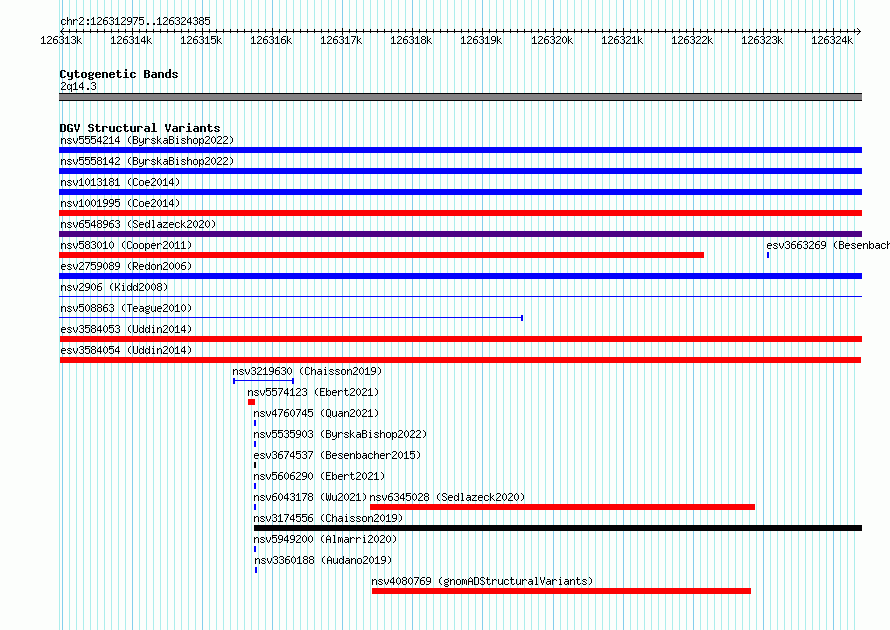
Task: Click the small red nsv5574123 block
Action: point(251,402)
